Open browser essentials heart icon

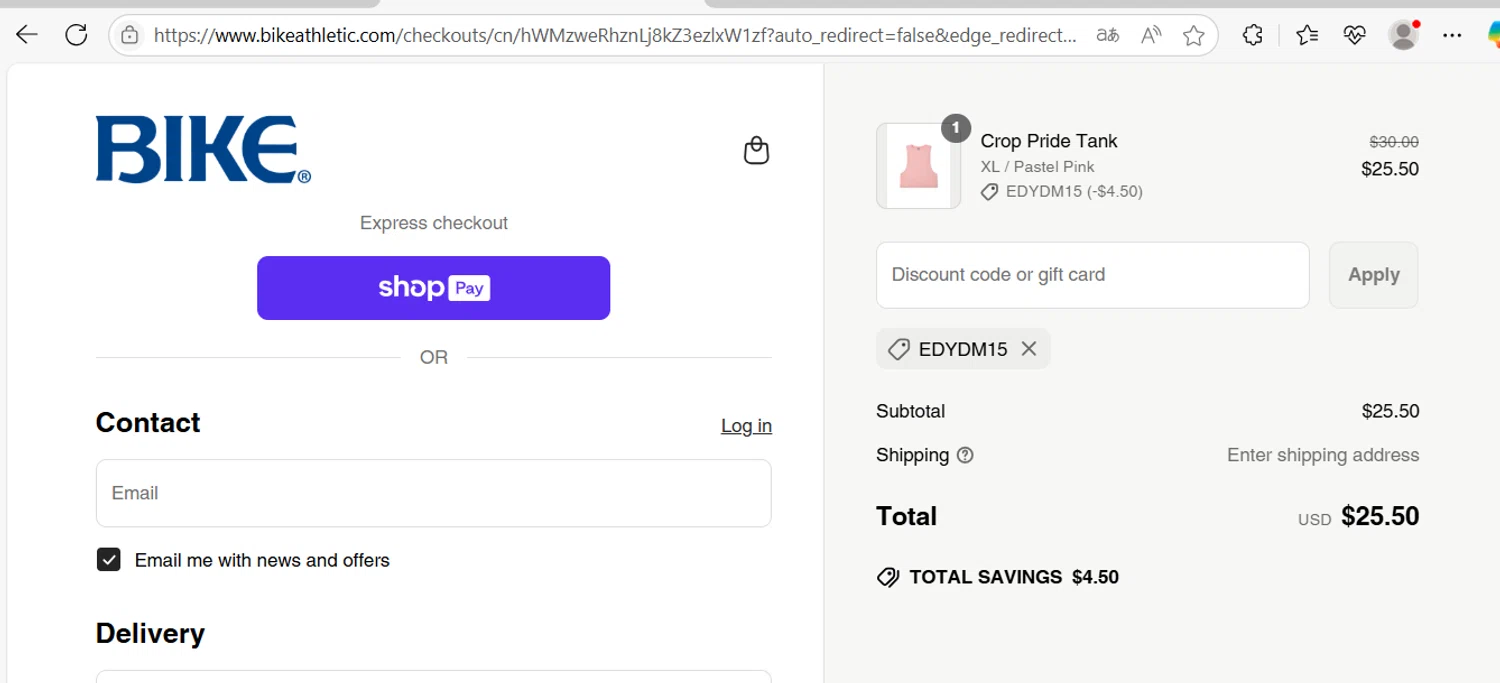tap(1355, 36)
